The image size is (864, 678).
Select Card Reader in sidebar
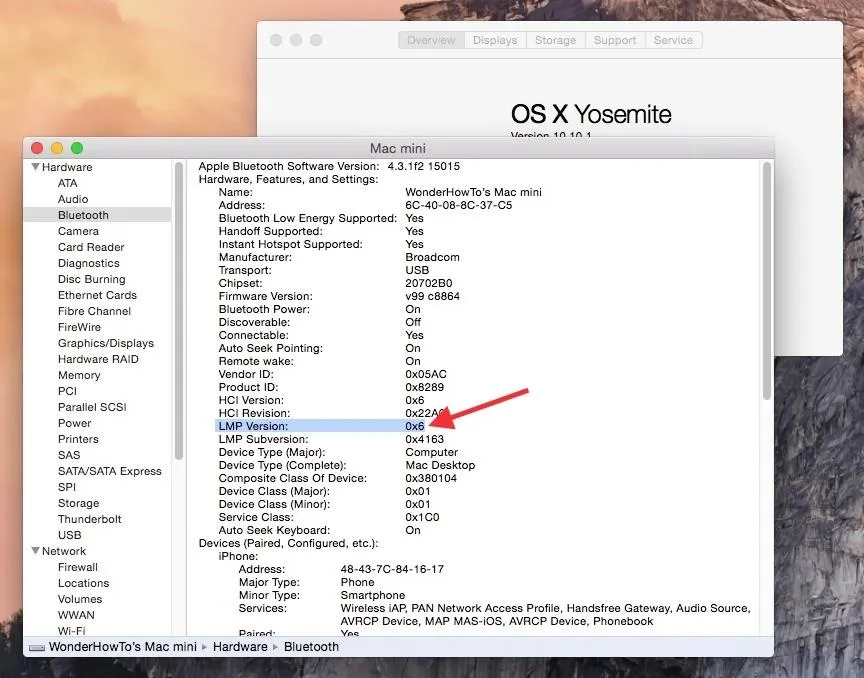pos(91,247)
